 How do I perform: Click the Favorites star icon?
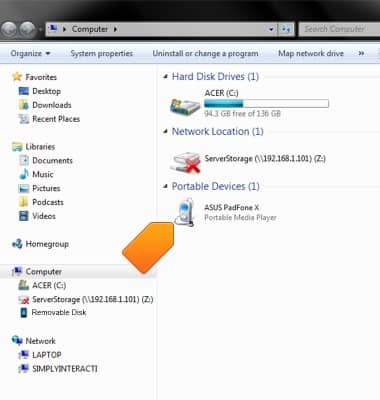click(17, 77)
